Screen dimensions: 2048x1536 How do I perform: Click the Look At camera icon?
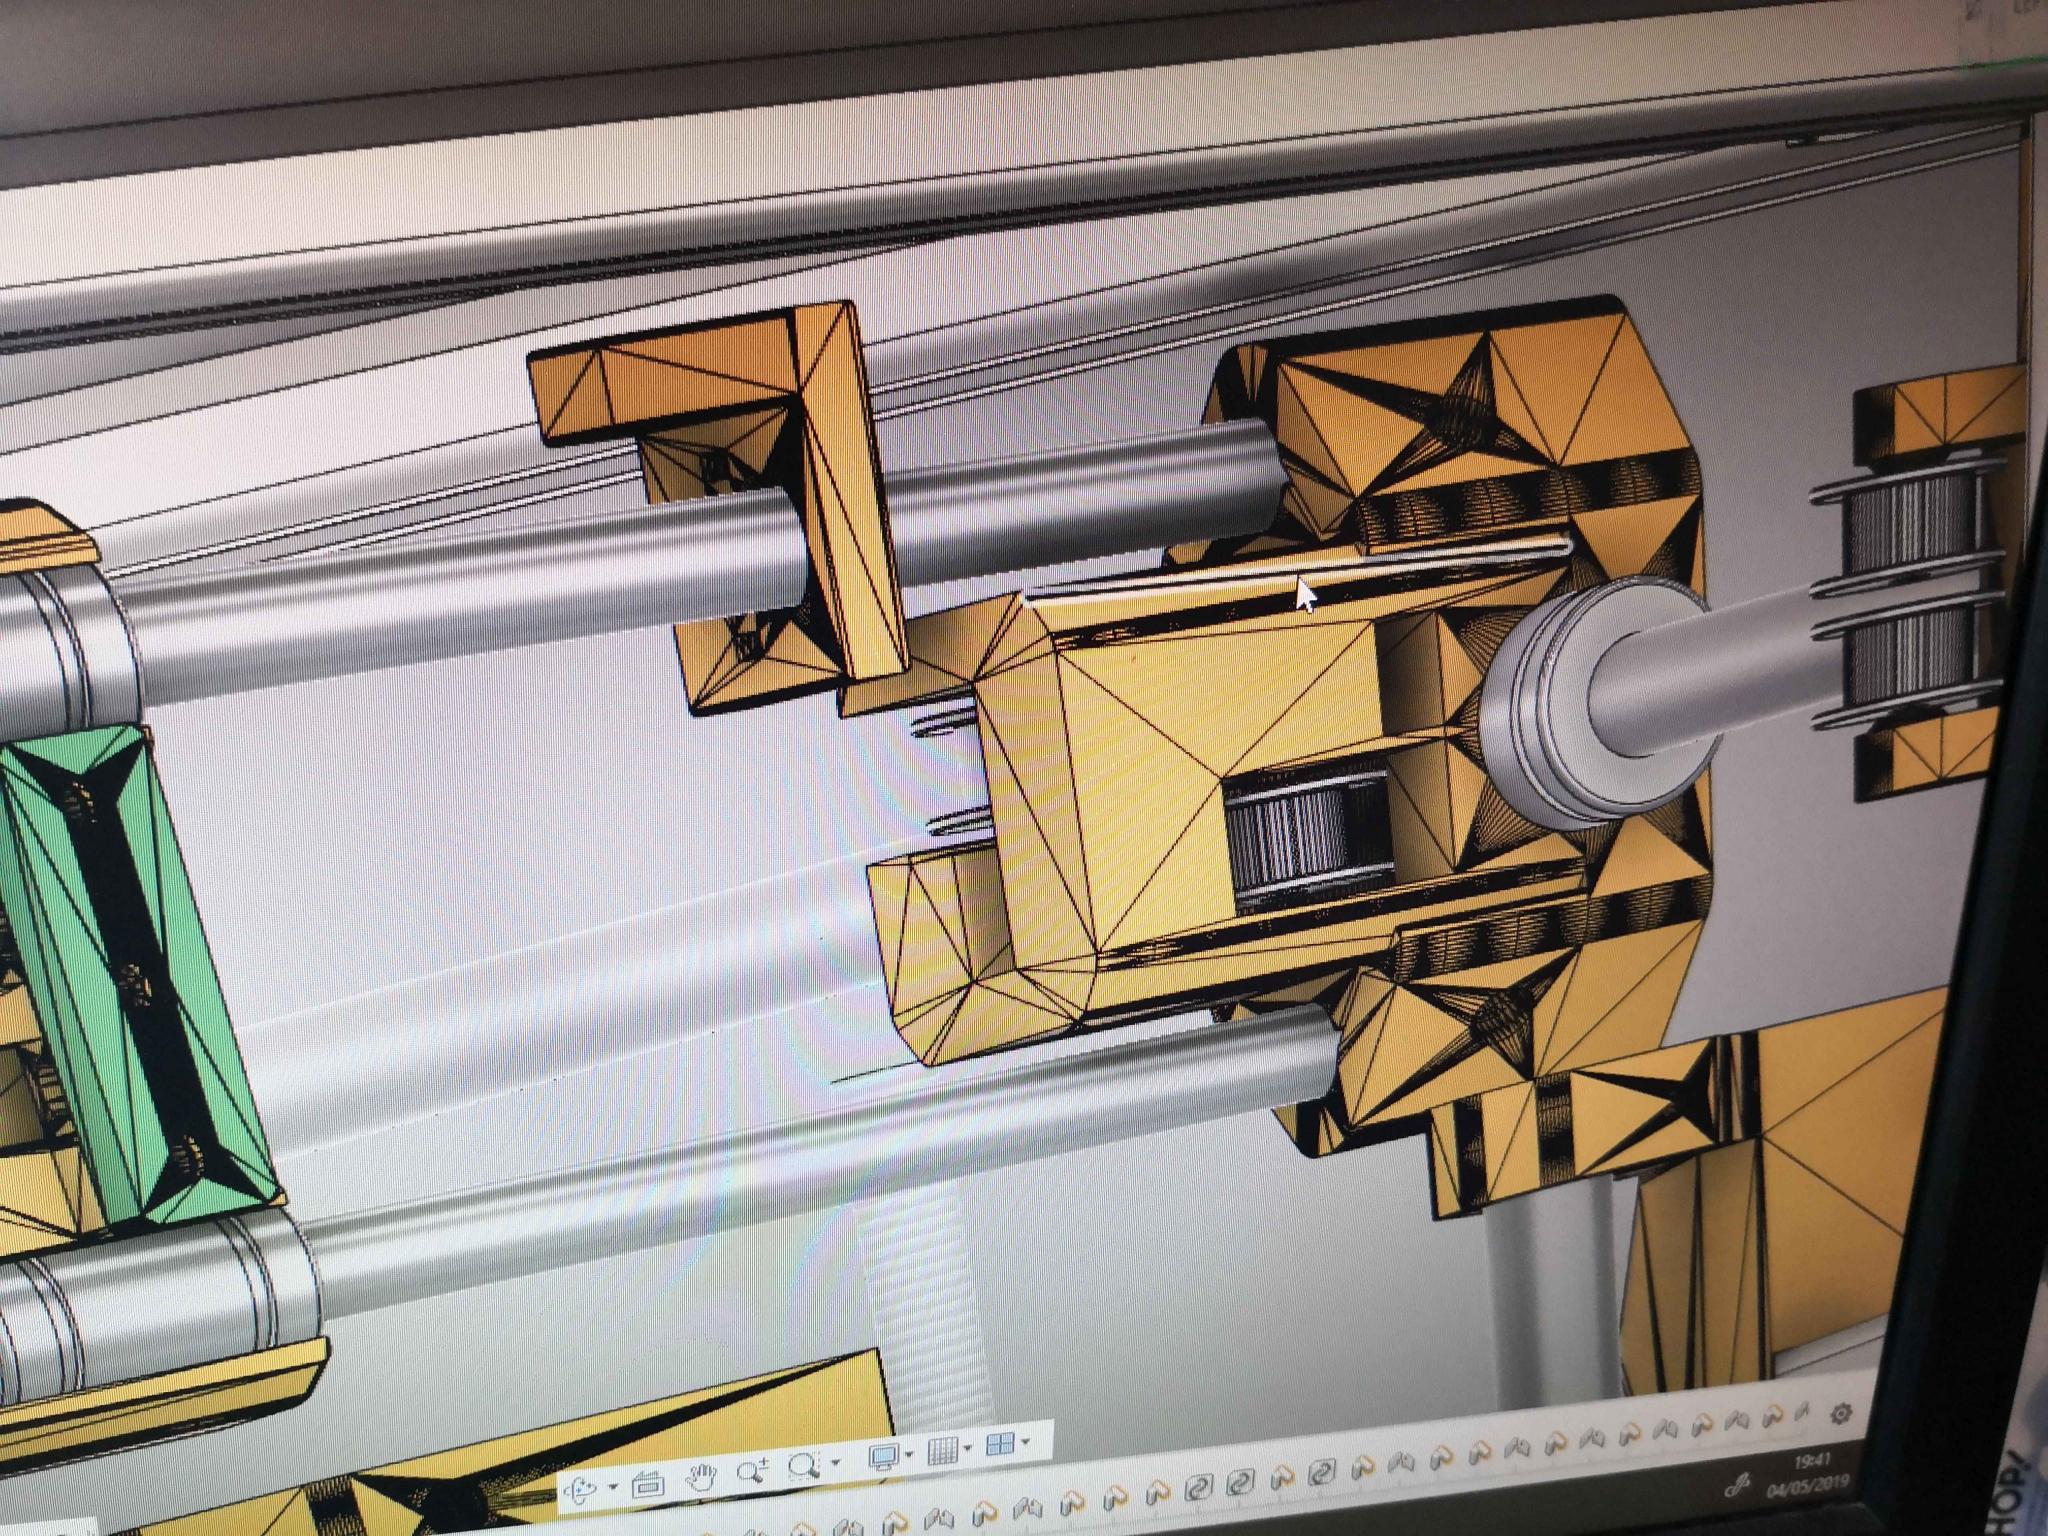(x=648, y=1483)
